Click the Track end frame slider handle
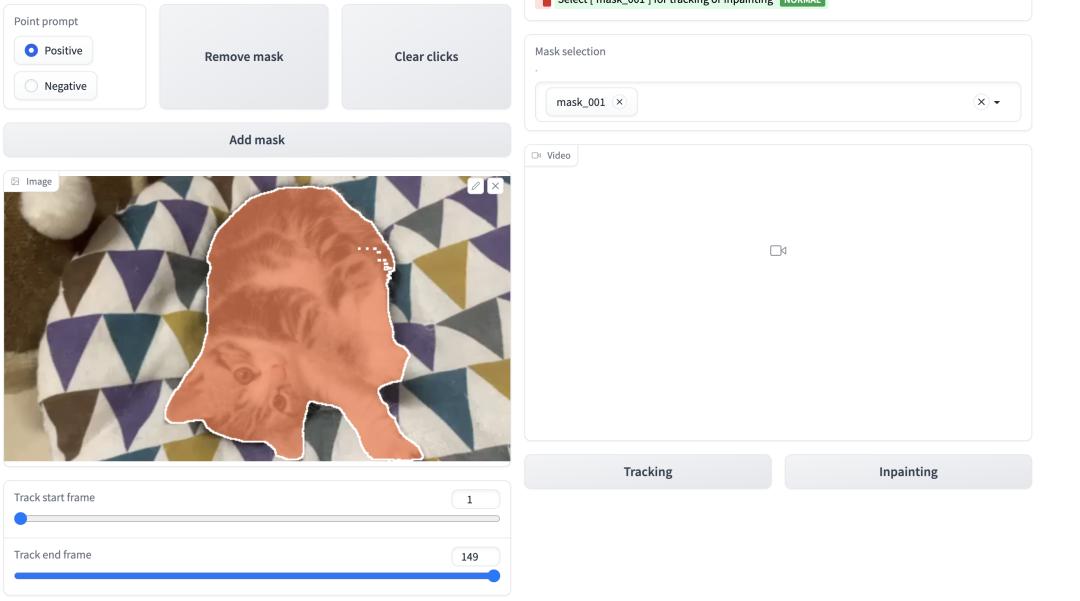Screen dimensions: 1080x601 coord(492,576)
